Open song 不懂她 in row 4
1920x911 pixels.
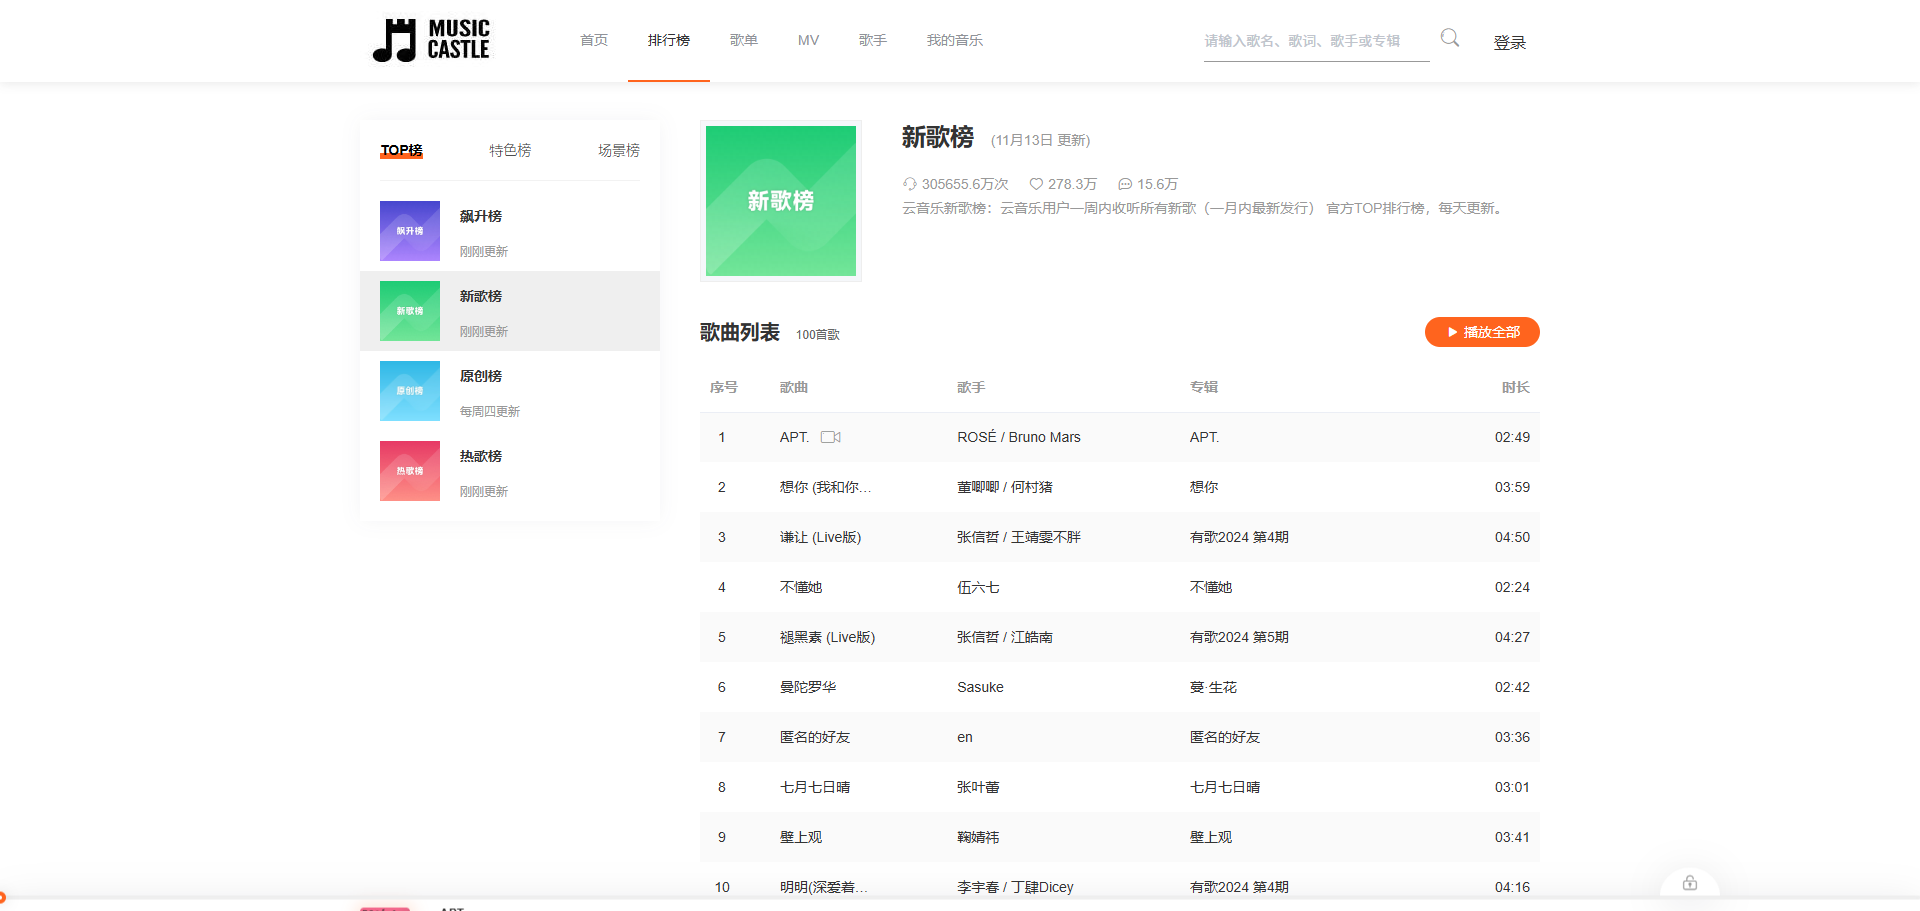pyautogui.click(x=801, y=587)
